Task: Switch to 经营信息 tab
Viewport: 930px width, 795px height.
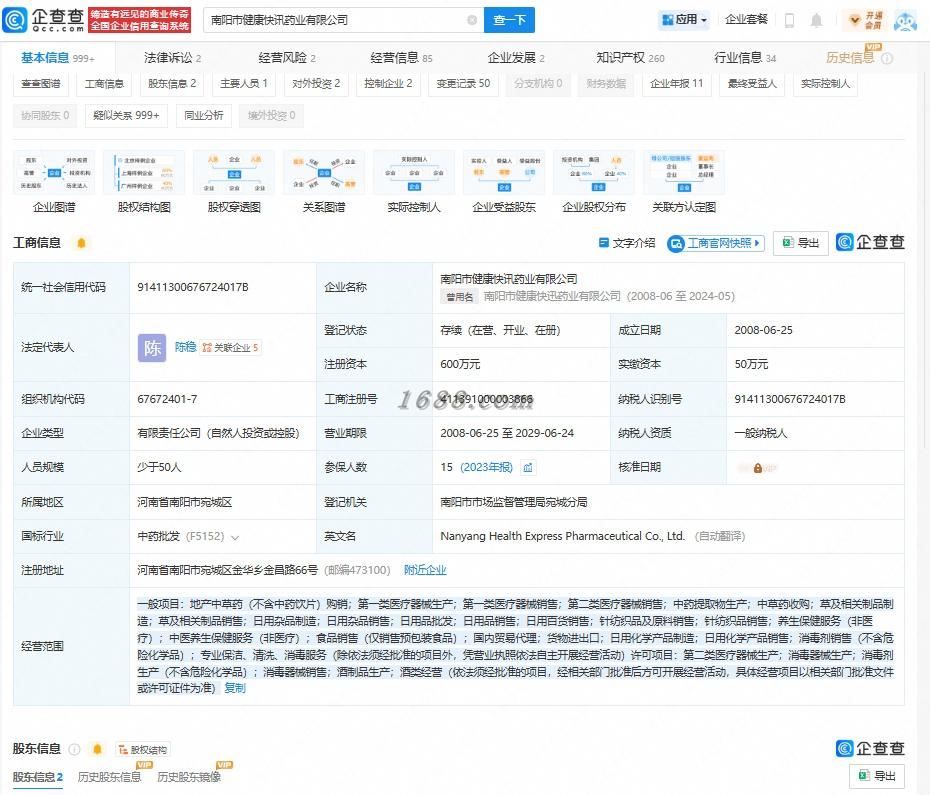Action: (x=402, y=58)
